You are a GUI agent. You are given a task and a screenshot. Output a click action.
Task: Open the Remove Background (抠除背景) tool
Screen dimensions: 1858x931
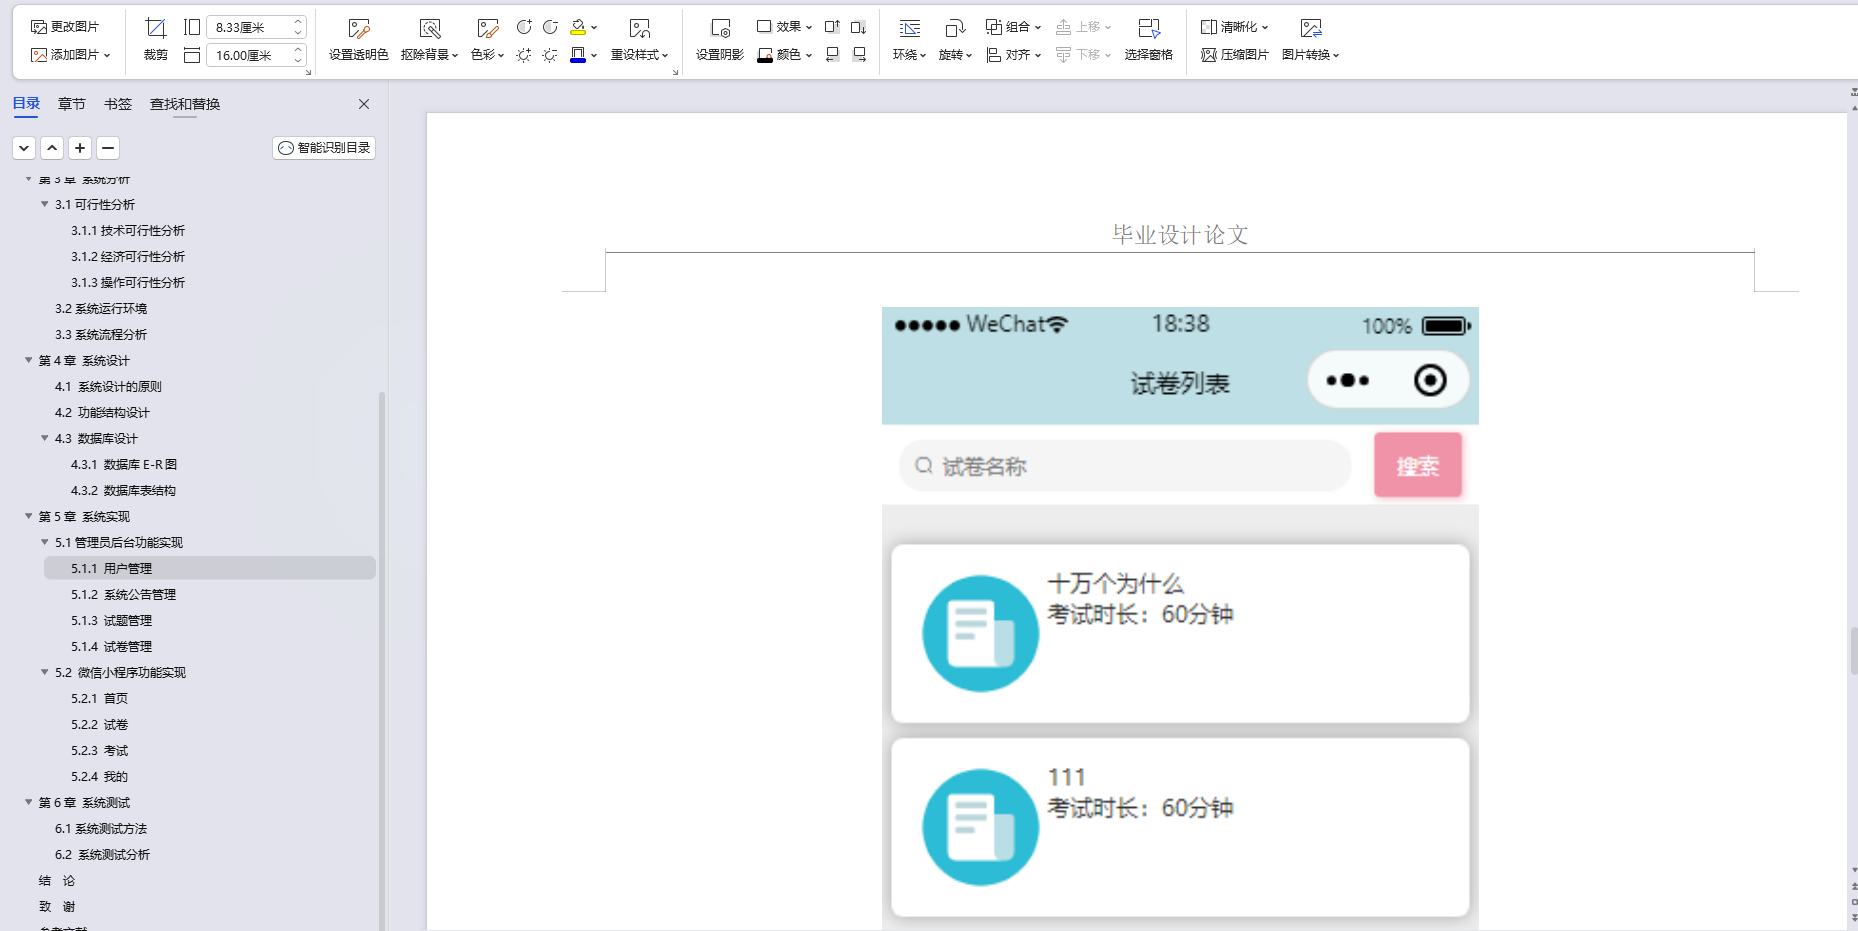tap(428, 40)
